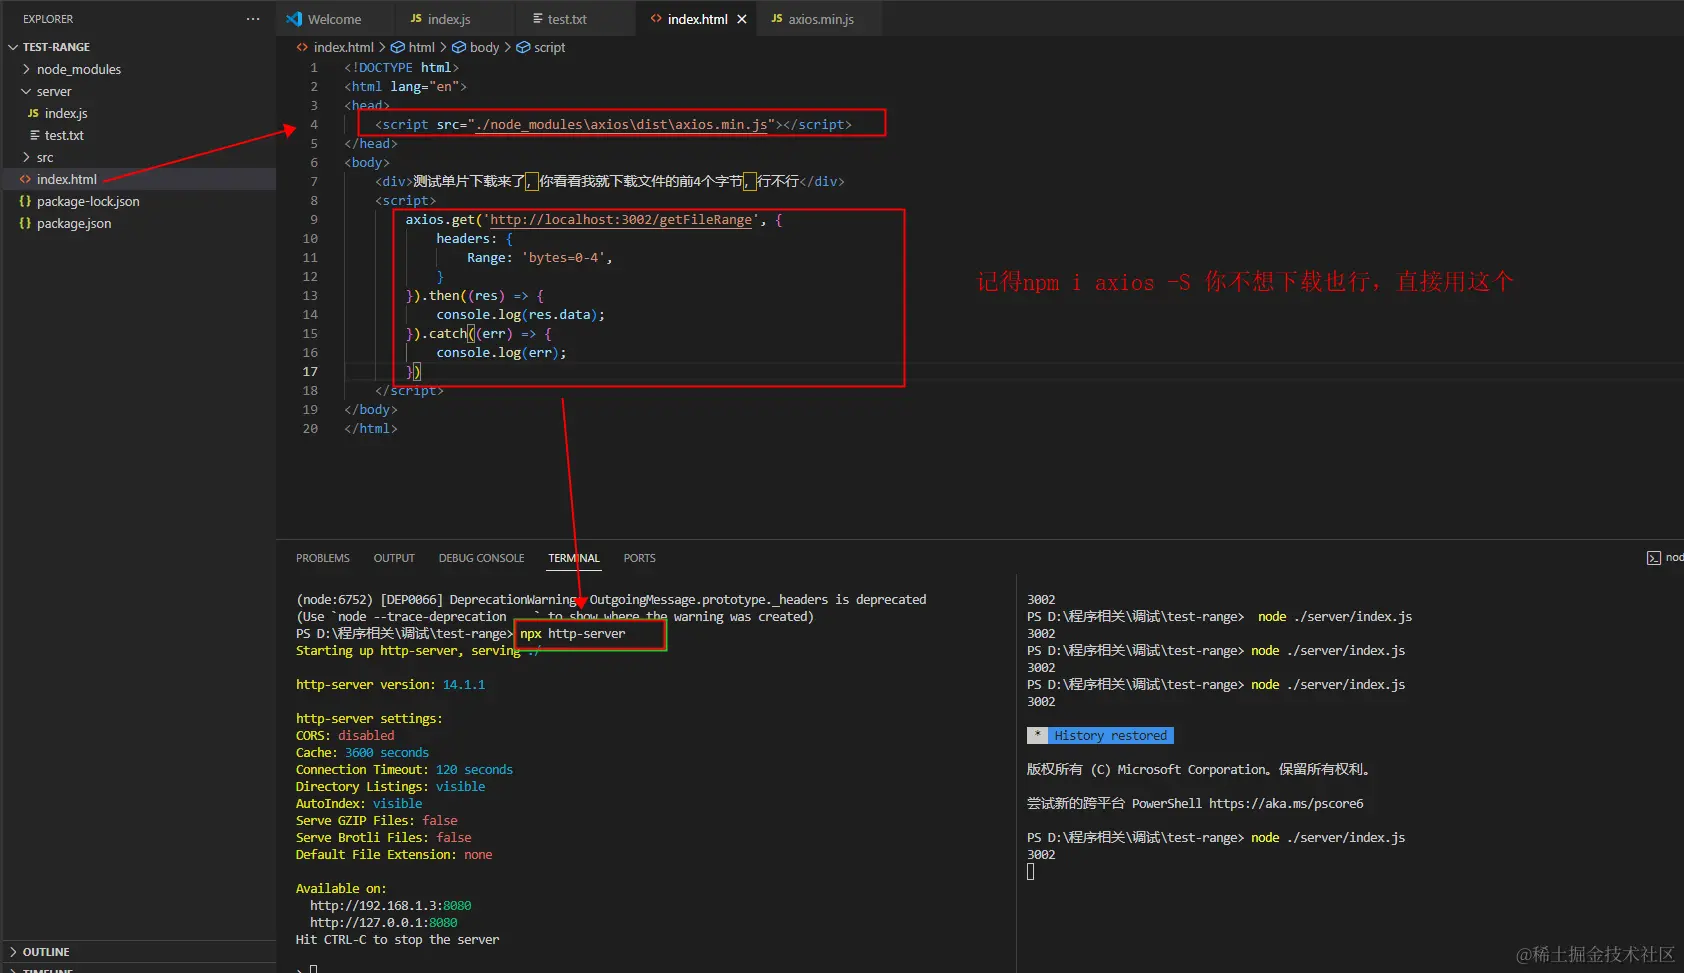Click script element in the breadcrumb
The height and width of the screenshot is (973, 1684).
click(x=549, y=47)
